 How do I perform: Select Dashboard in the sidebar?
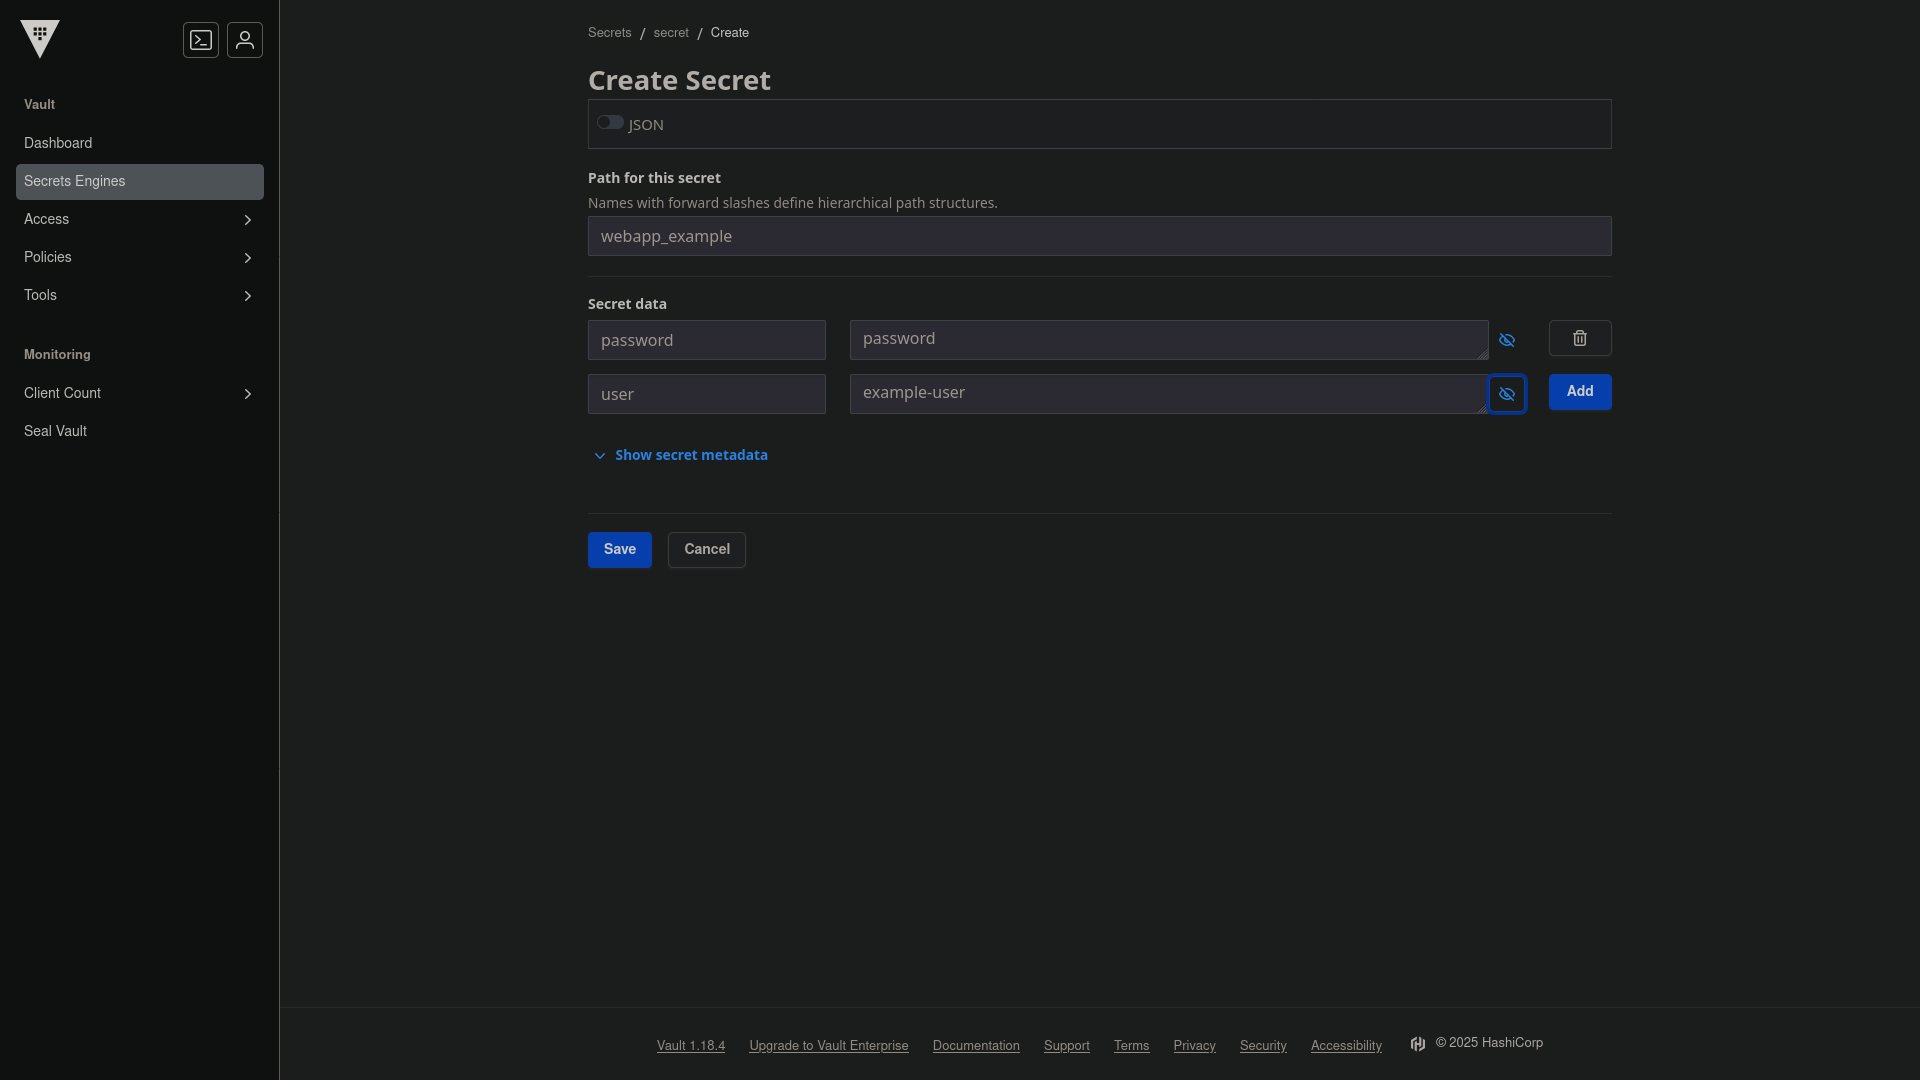pos(57,143)
